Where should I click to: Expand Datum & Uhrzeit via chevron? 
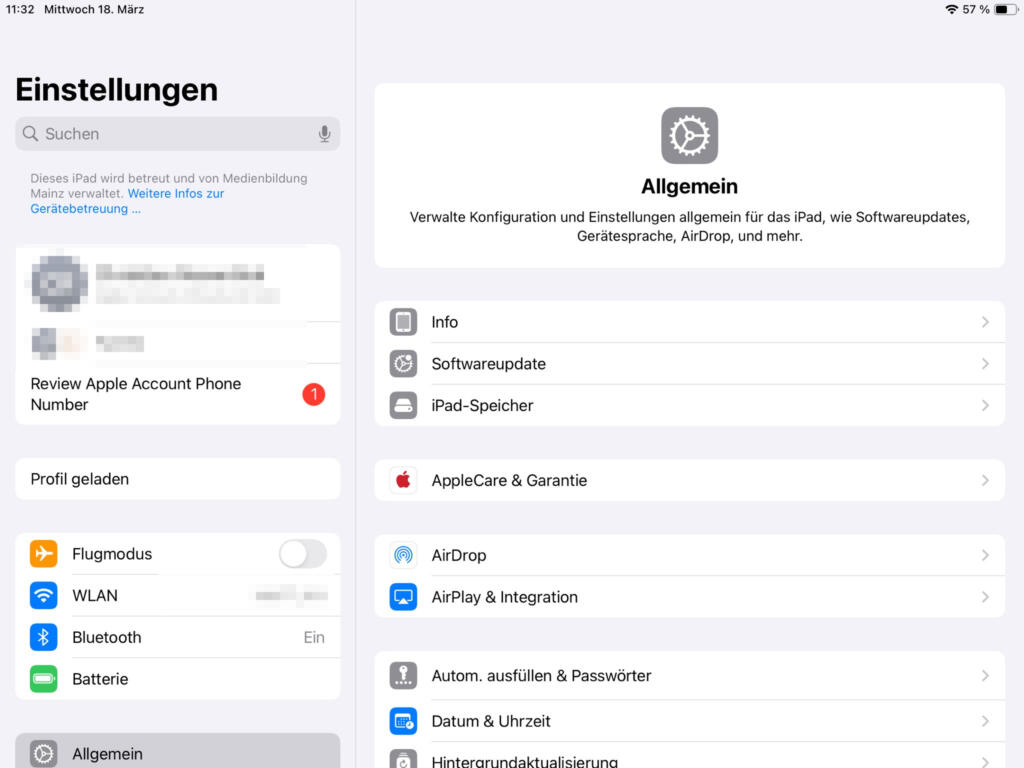pos(985,721)
